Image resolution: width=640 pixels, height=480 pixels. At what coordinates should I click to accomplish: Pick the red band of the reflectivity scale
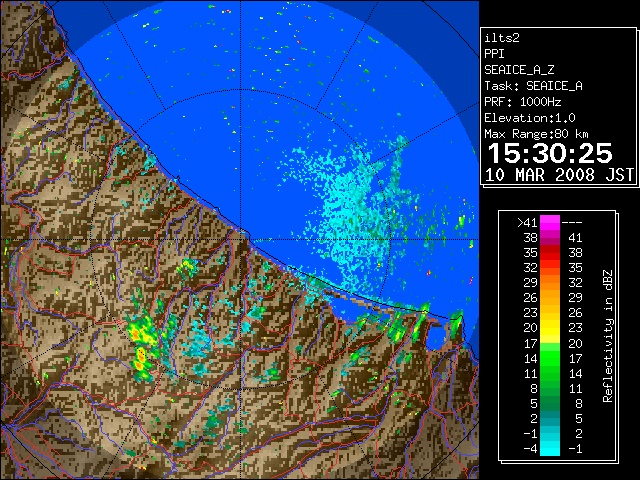coord(550,252)
